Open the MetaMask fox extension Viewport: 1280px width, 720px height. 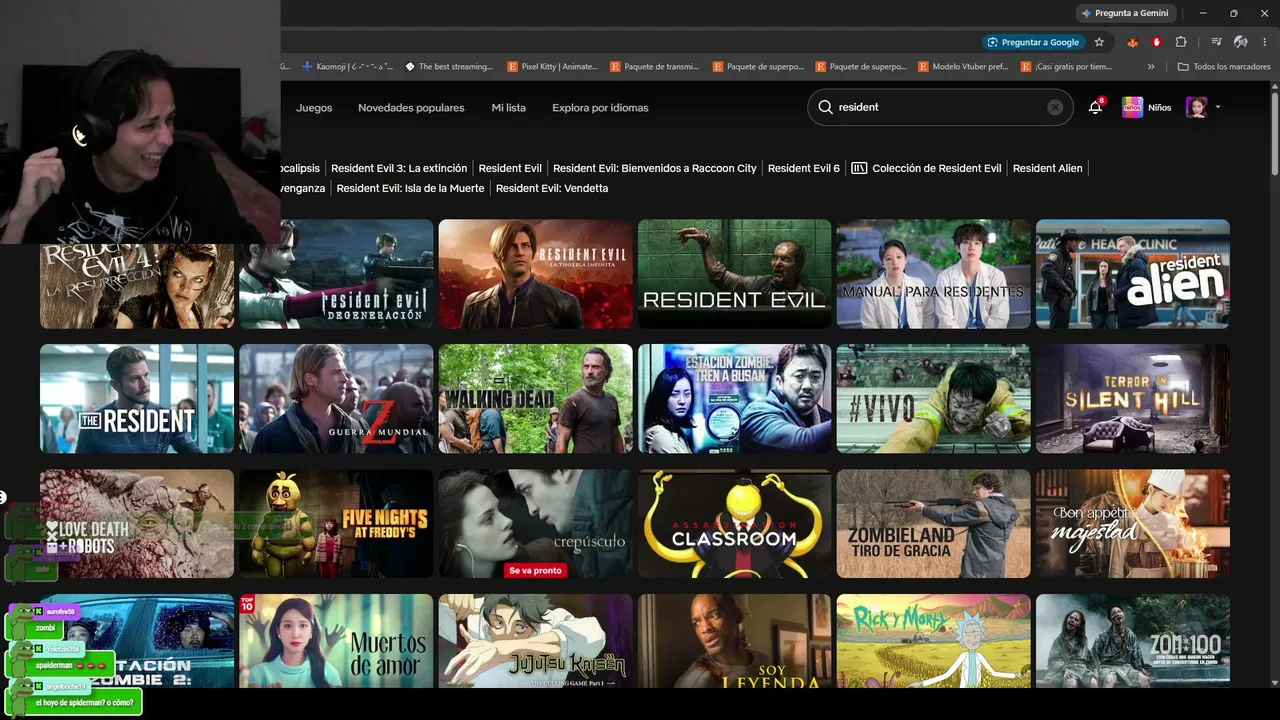tap(1133, 42)
